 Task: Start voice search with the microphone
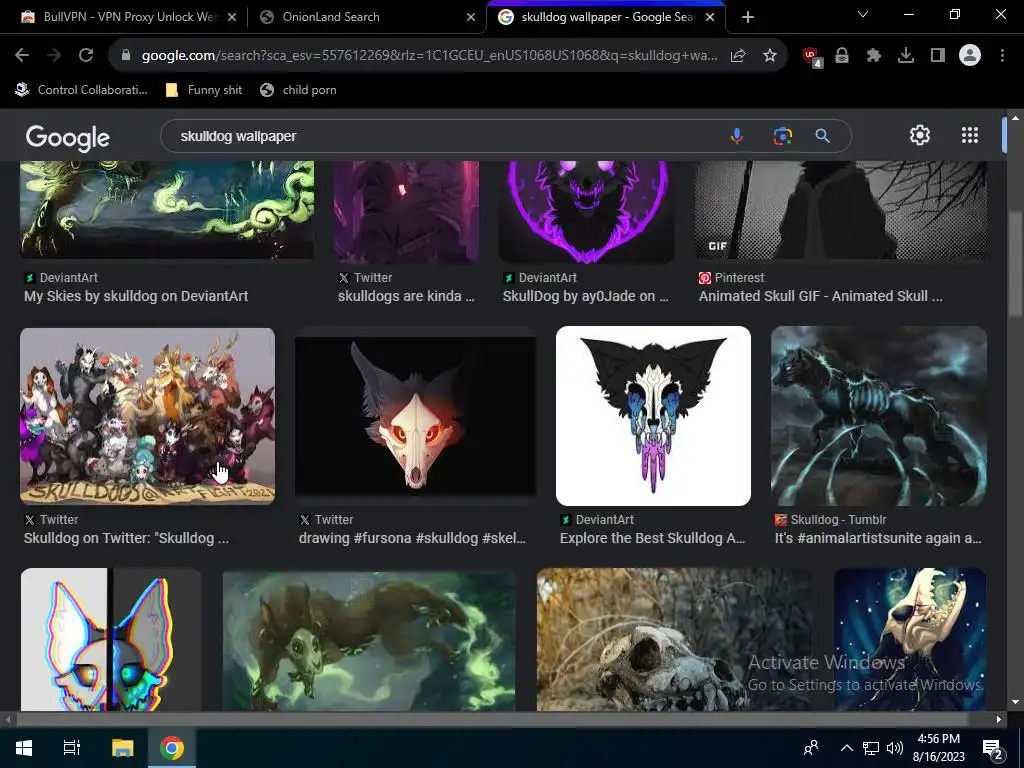click(x=737, y=136)
